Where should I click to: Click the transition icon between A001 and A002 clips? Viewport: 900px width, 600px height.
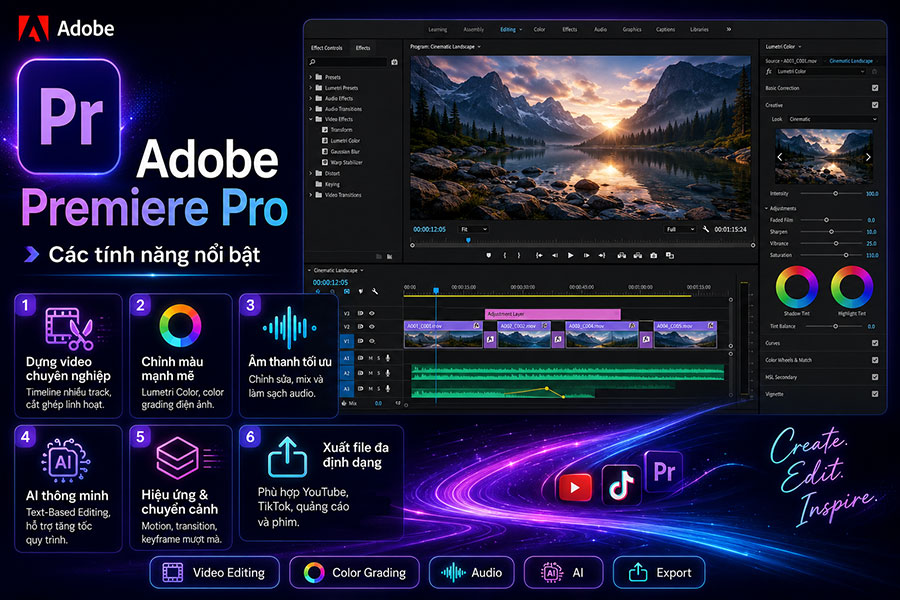[x=490, y=339]
